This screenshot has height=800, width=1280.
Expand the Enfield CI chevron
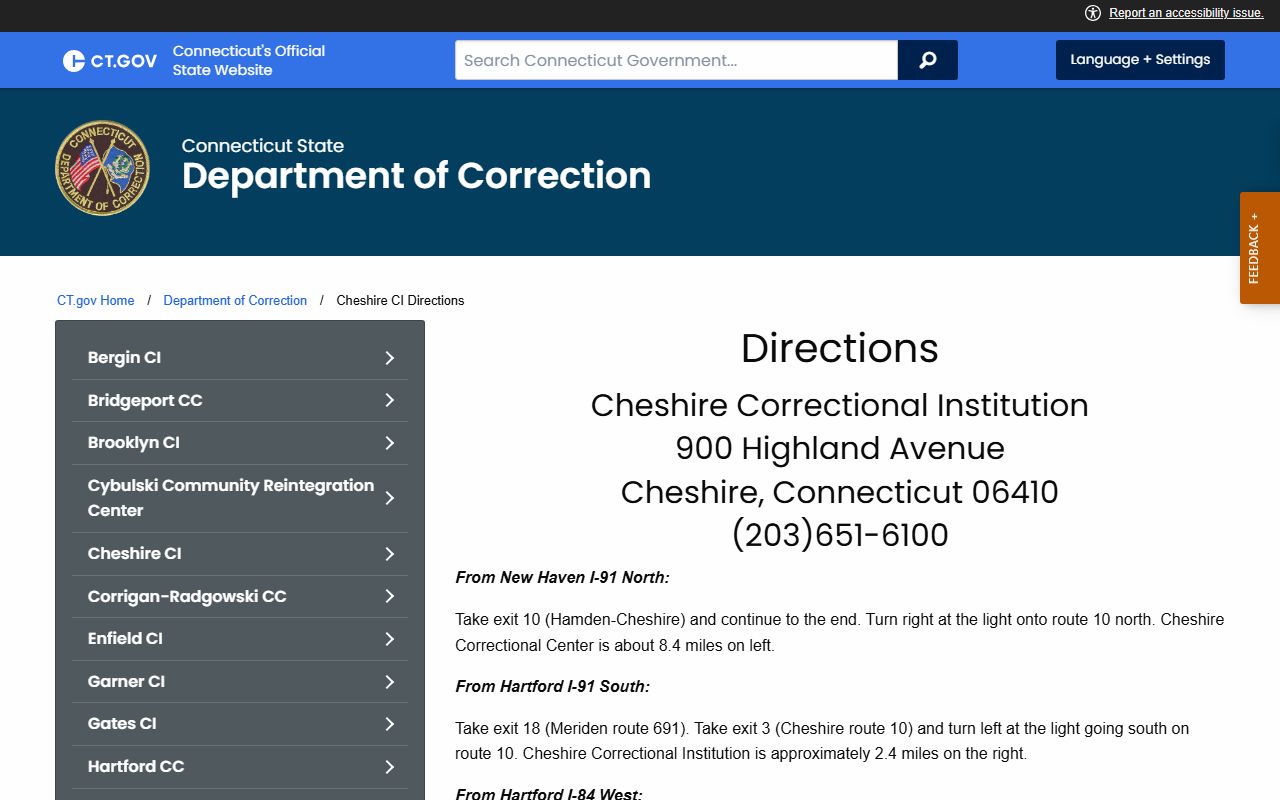[390, 639]
